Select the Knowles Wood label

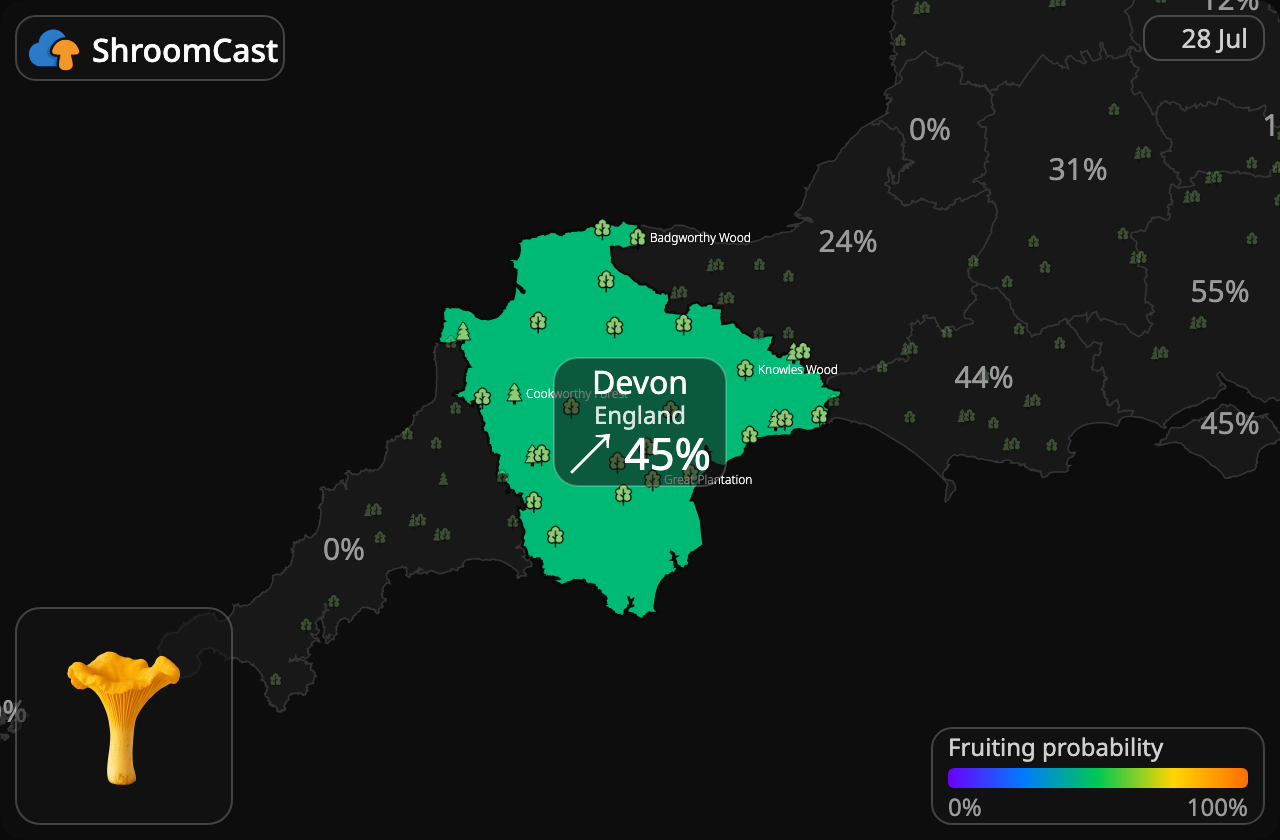click(798, 370)
